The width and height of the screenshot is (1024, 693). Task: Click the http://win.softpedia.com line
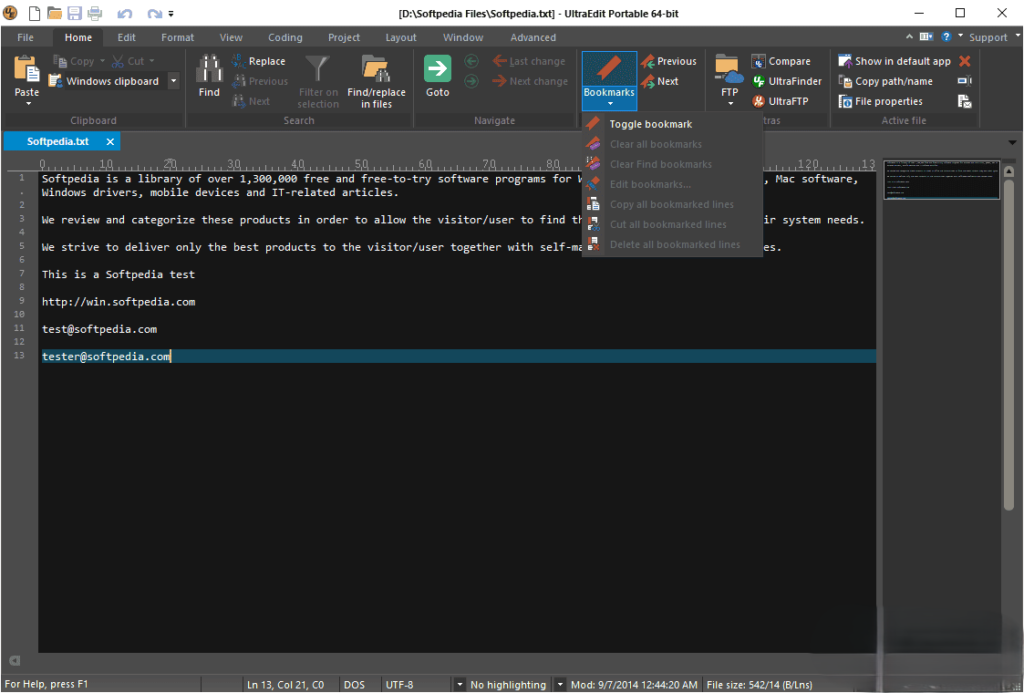pos(118,302)
